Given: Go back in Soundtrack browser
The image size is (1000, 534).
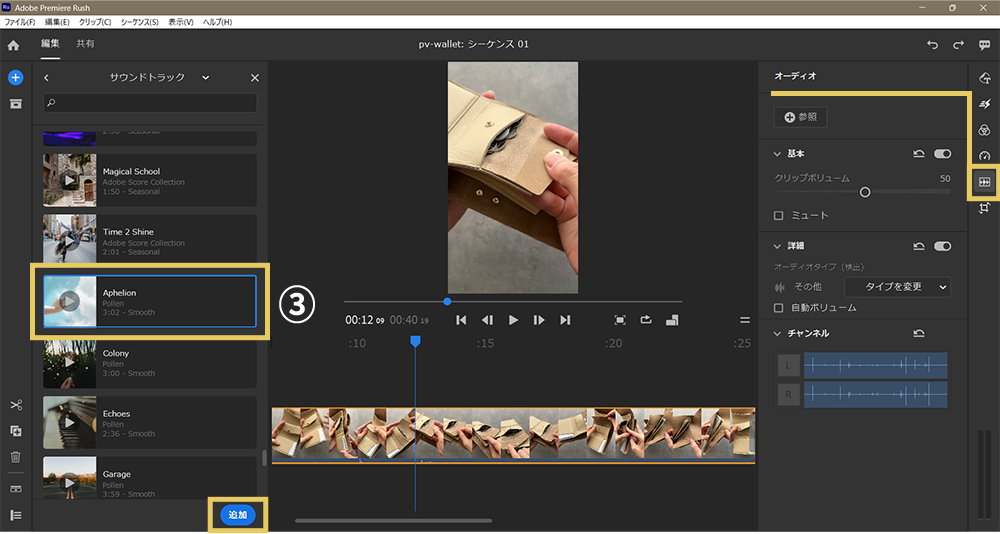Looking at the screenshot, I should [46, 78].
